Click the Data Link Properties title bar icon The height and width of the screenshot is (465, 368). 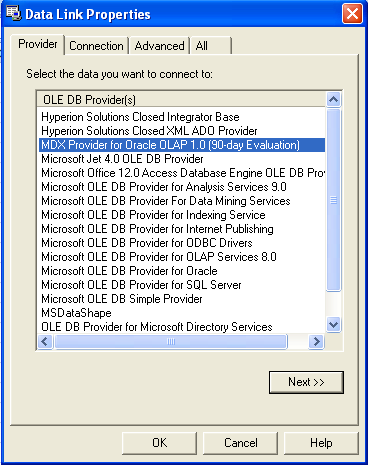click(x=13, y=14)
